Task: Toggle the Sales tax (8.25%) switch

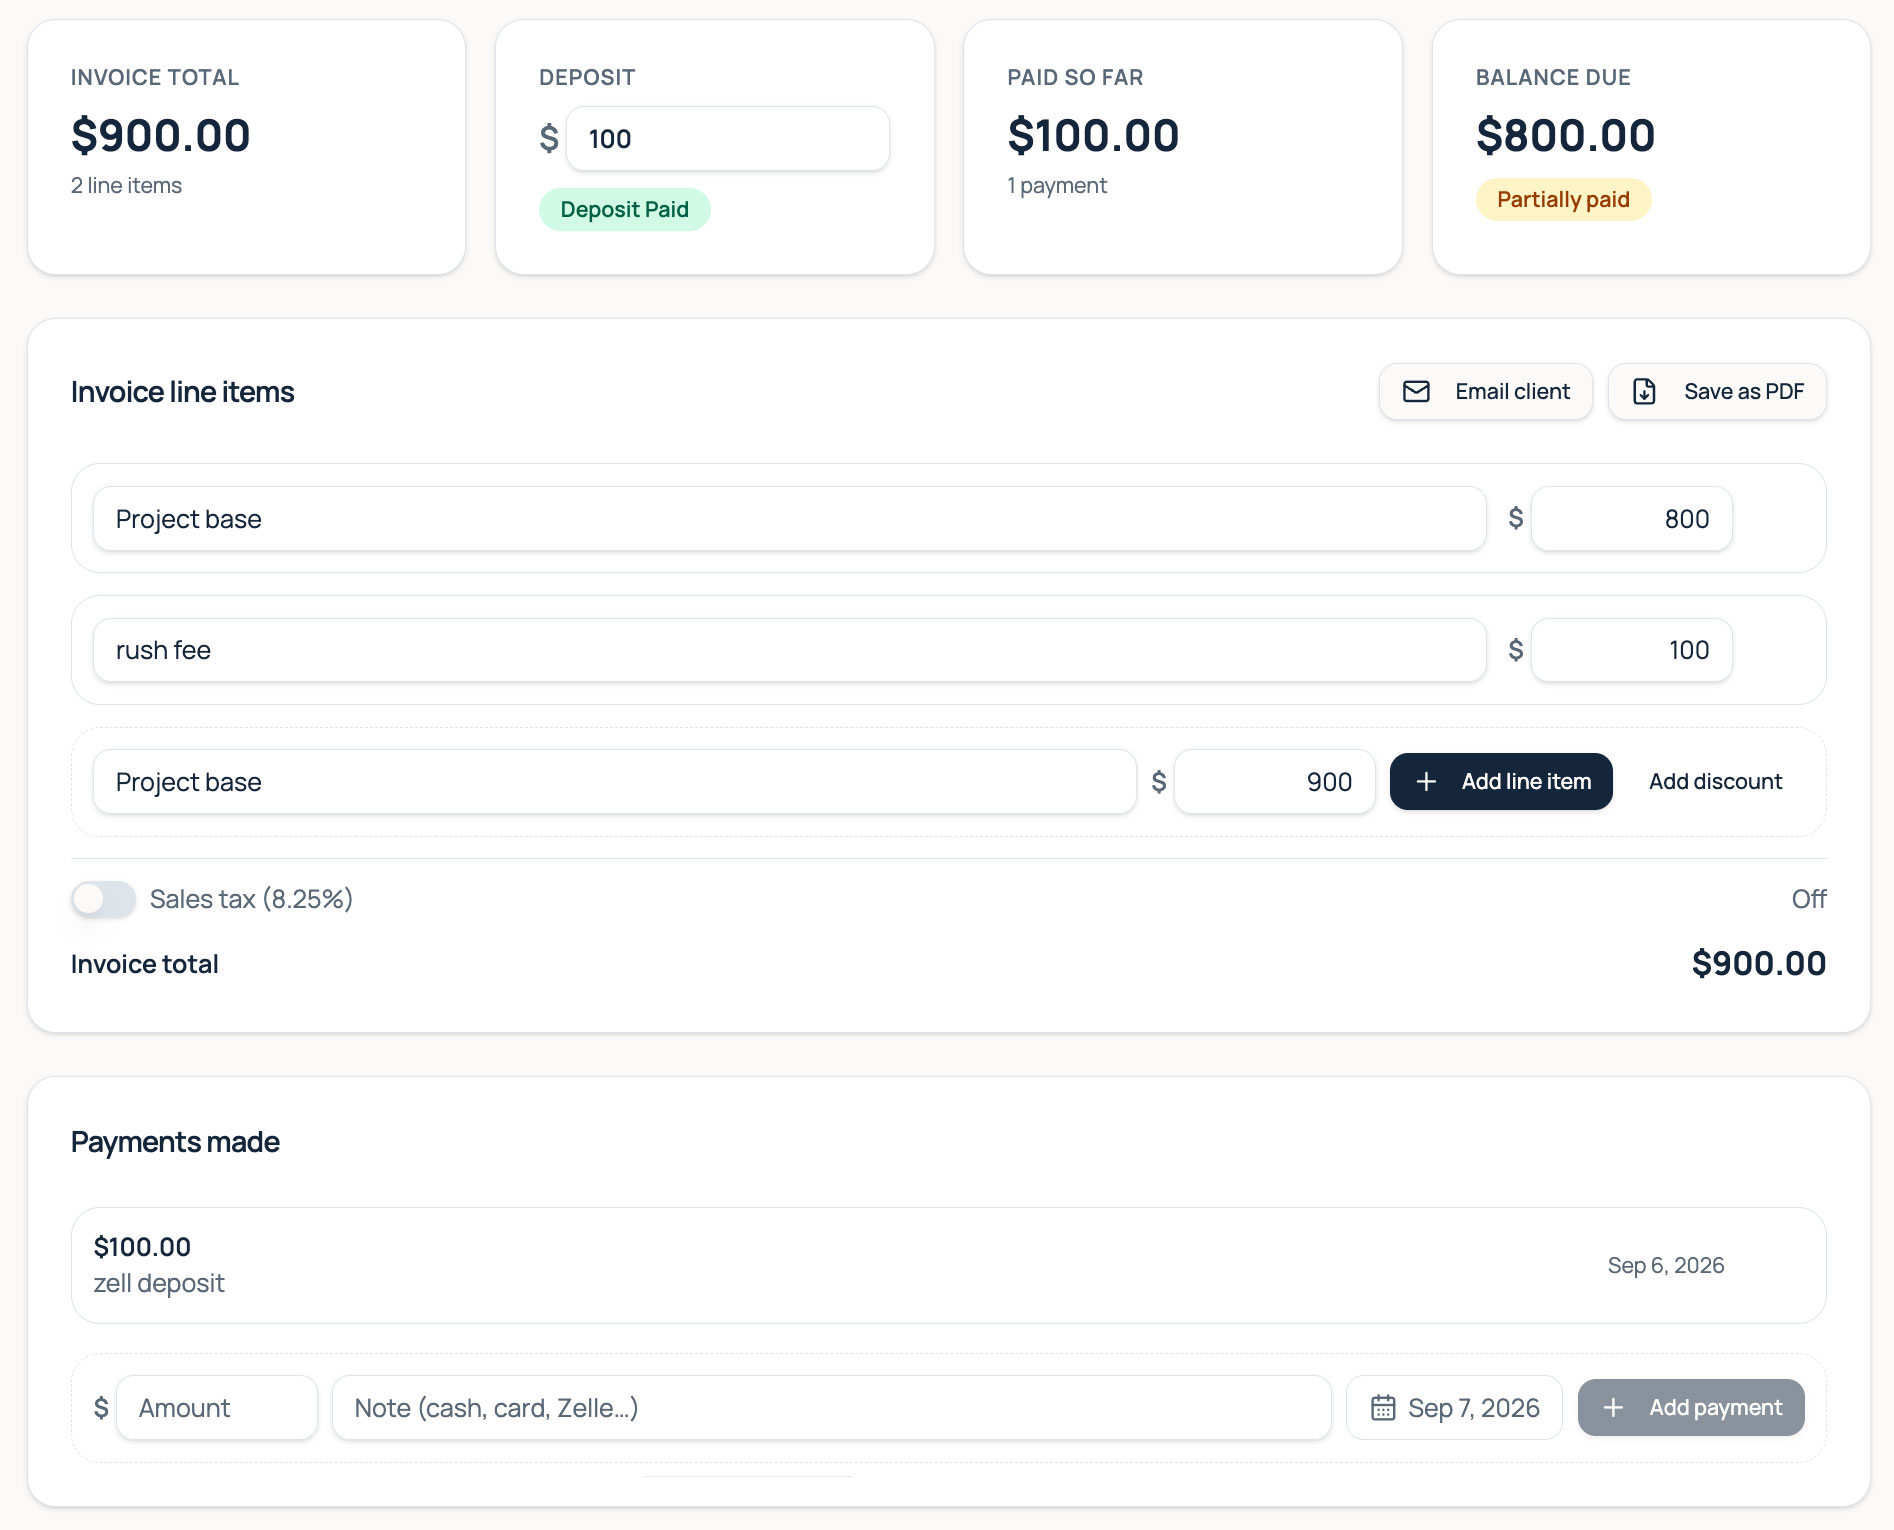Action: coord(103,899)
